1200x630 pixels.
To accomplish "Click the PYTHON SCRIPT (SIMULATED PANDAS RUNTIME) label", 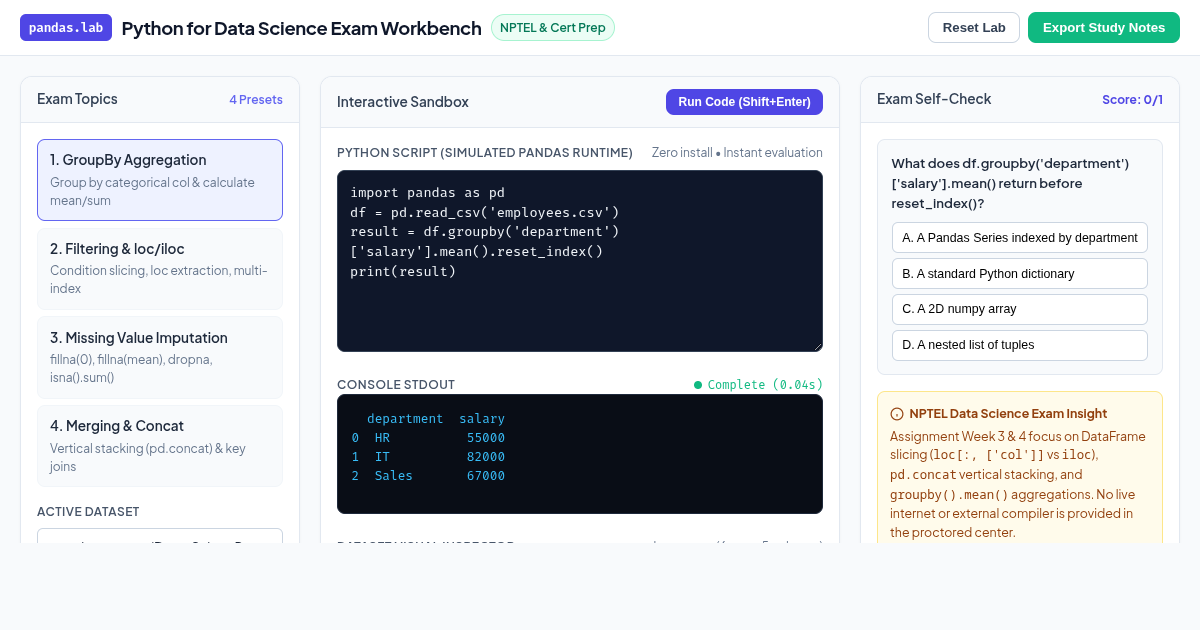I will pyautogui.click(x=485, y=153).
